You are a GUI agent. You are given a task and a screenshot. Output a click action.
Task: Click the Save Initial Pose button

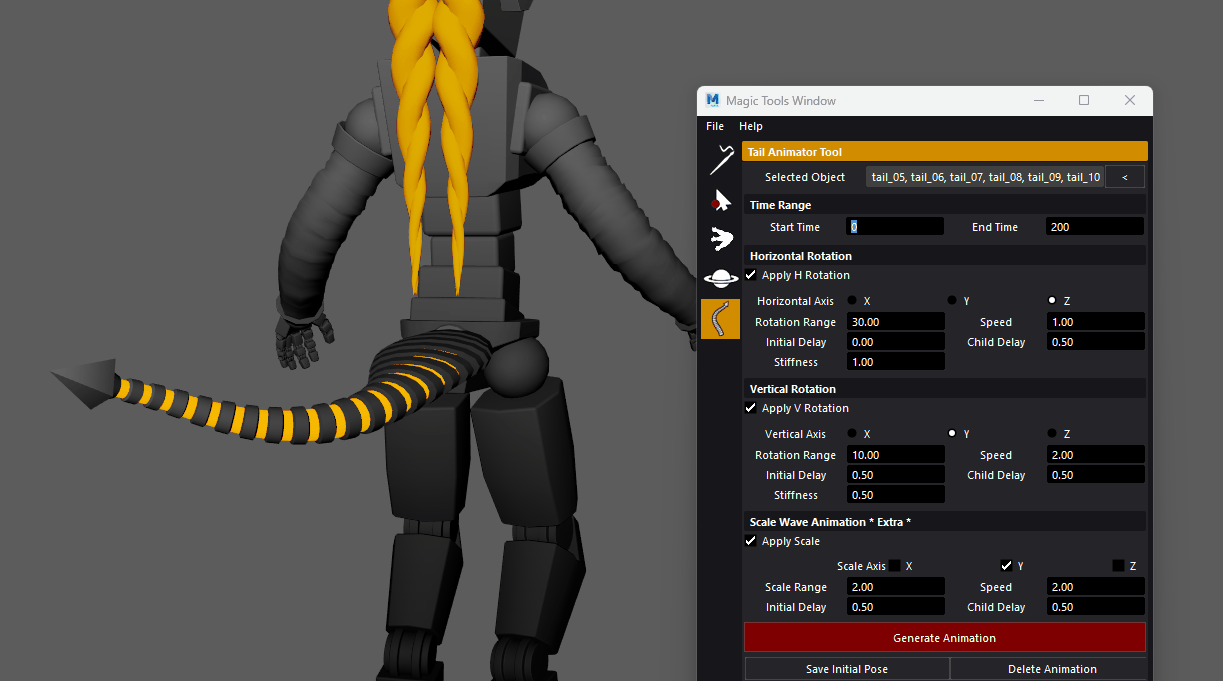846,668
